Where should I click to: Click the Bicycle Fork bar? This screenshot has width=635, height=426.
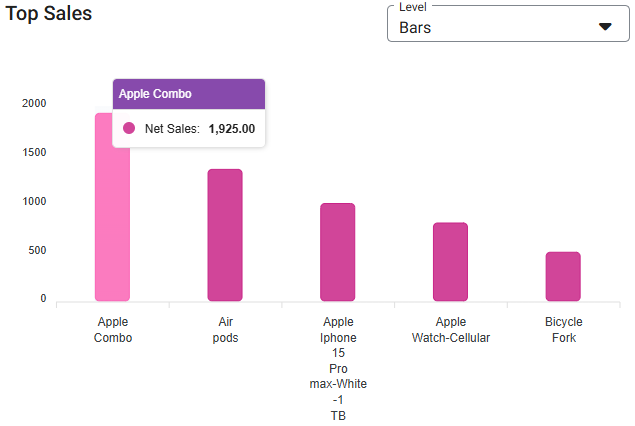(563, 276)
